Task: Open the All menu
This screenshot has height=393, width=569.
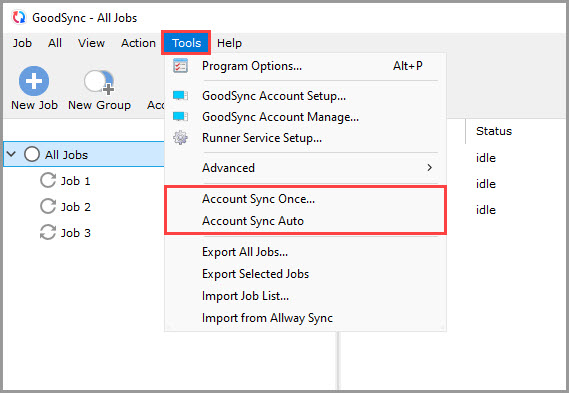Action: (x=55, y=43)
